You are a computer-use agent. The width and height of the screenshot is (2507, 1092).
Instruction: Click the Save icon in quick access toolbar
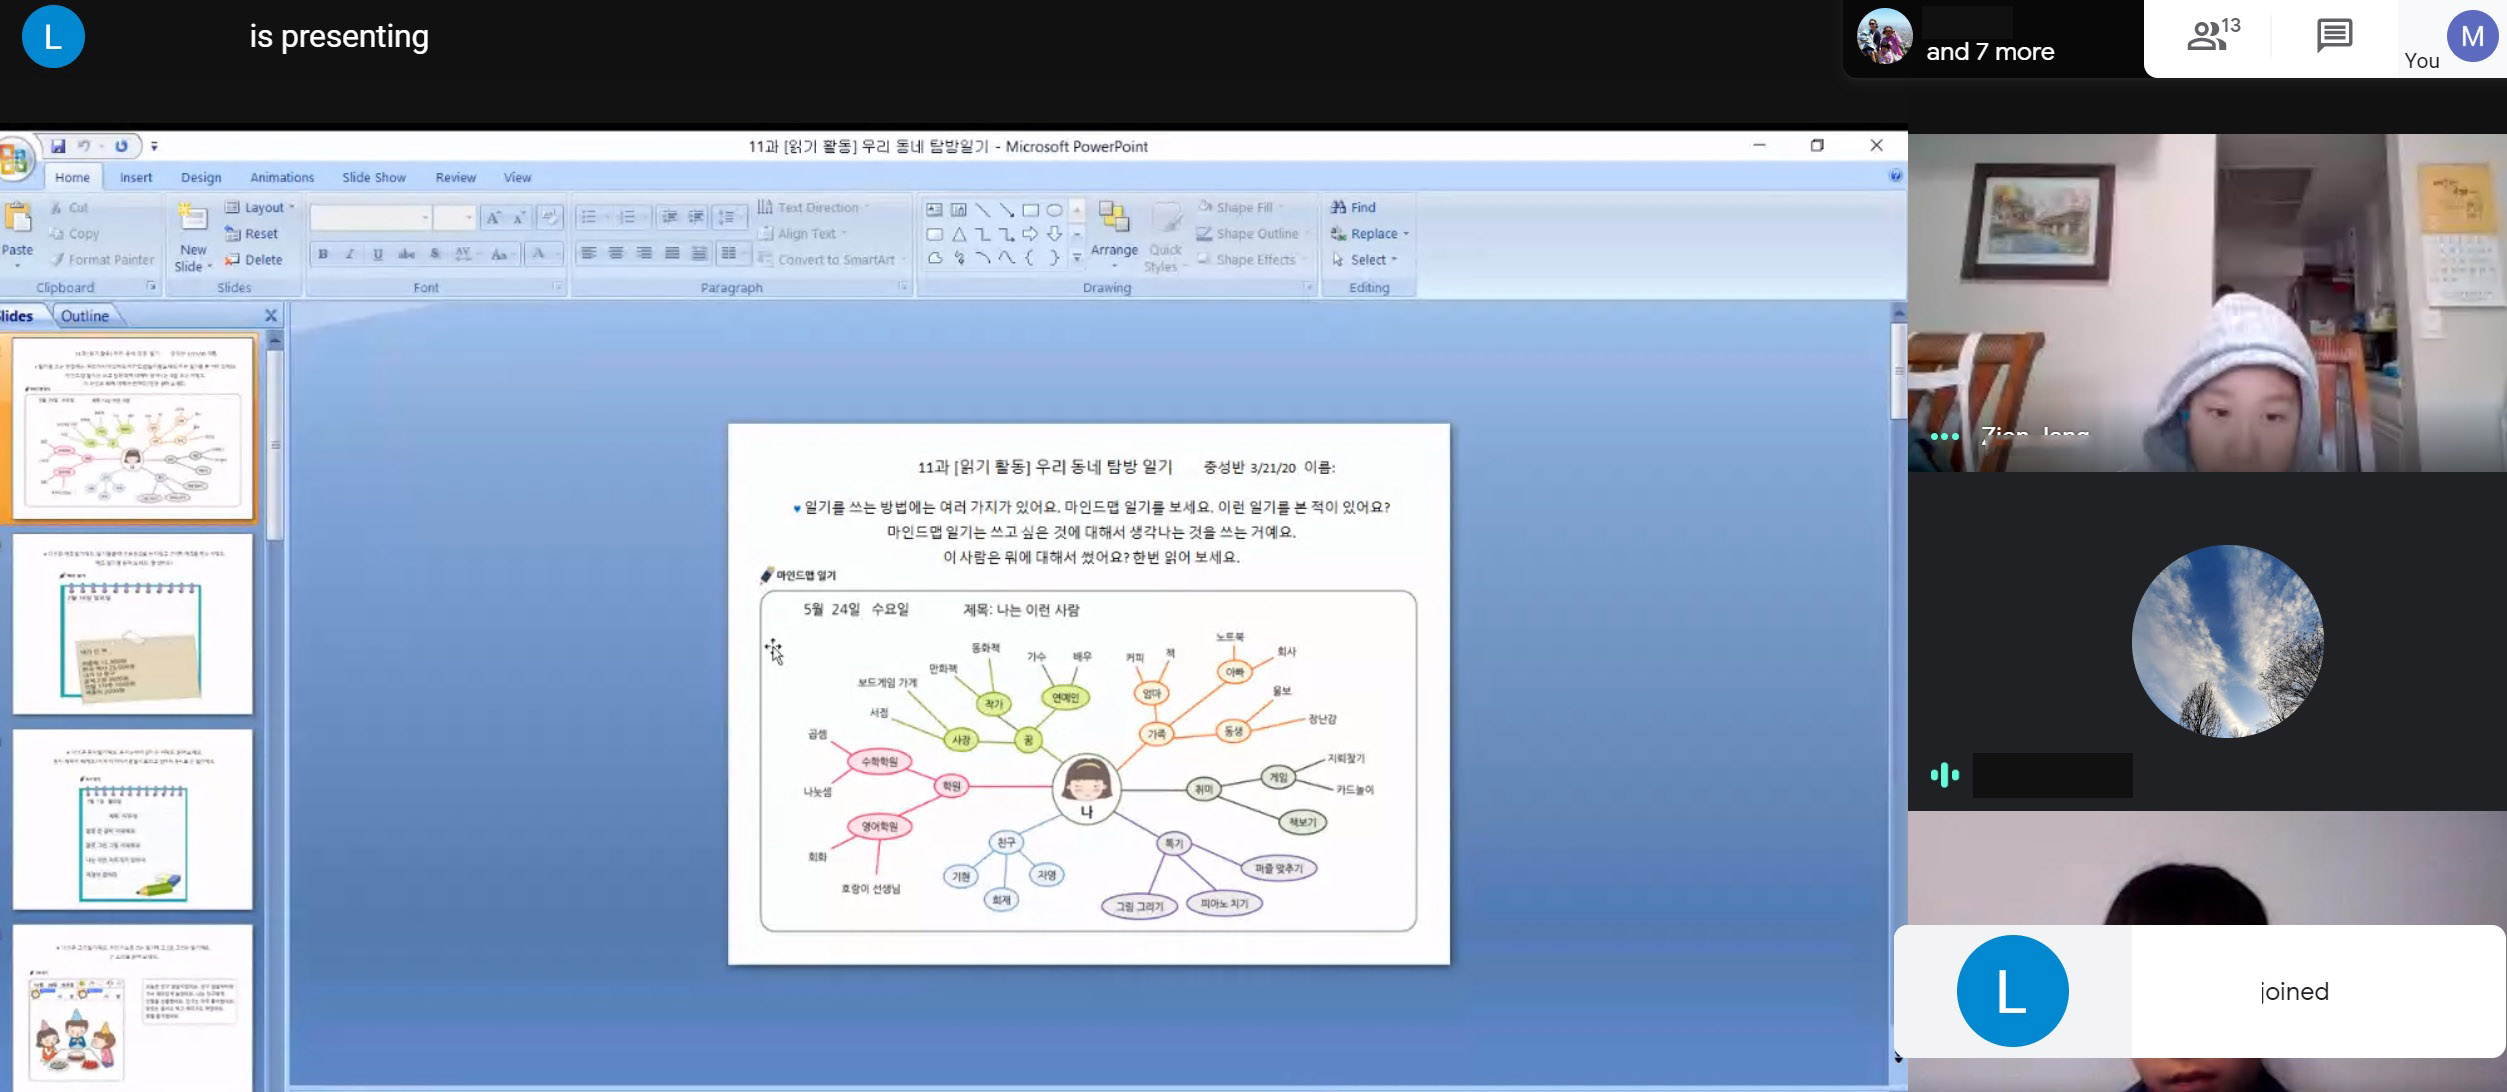58,146
